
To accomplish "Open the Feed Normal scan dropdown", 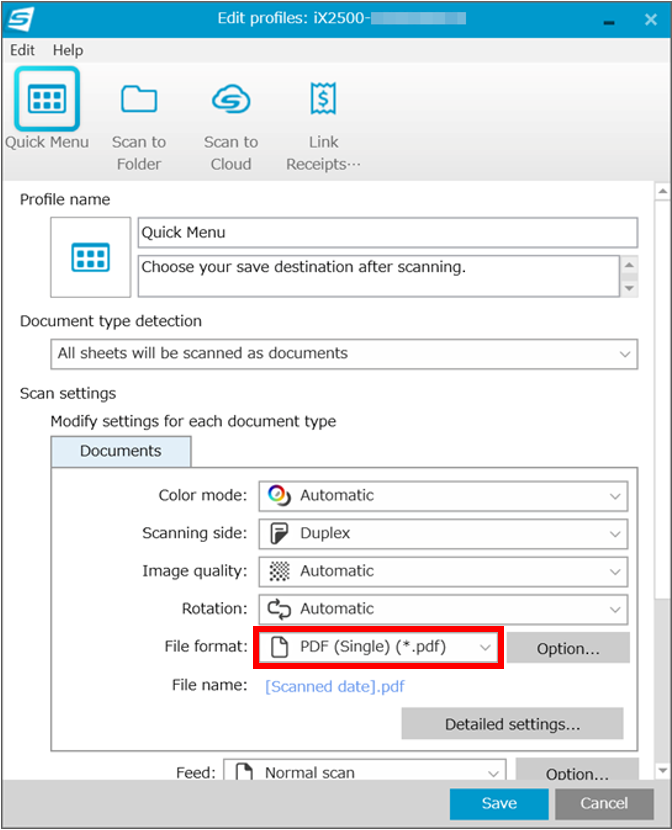I will [365, 770].
